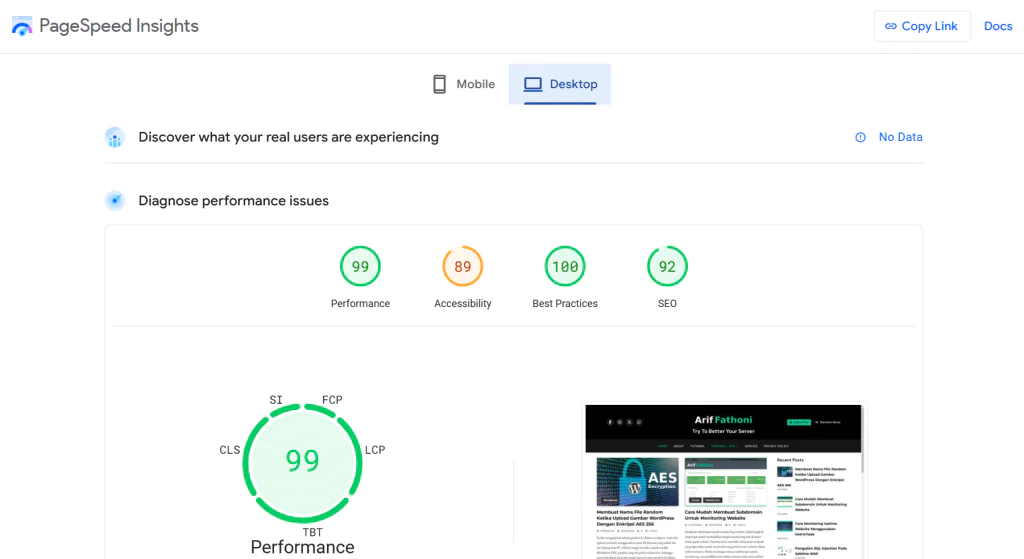
Task: Jump to Performance score 99 gauge
Action: 360,266
